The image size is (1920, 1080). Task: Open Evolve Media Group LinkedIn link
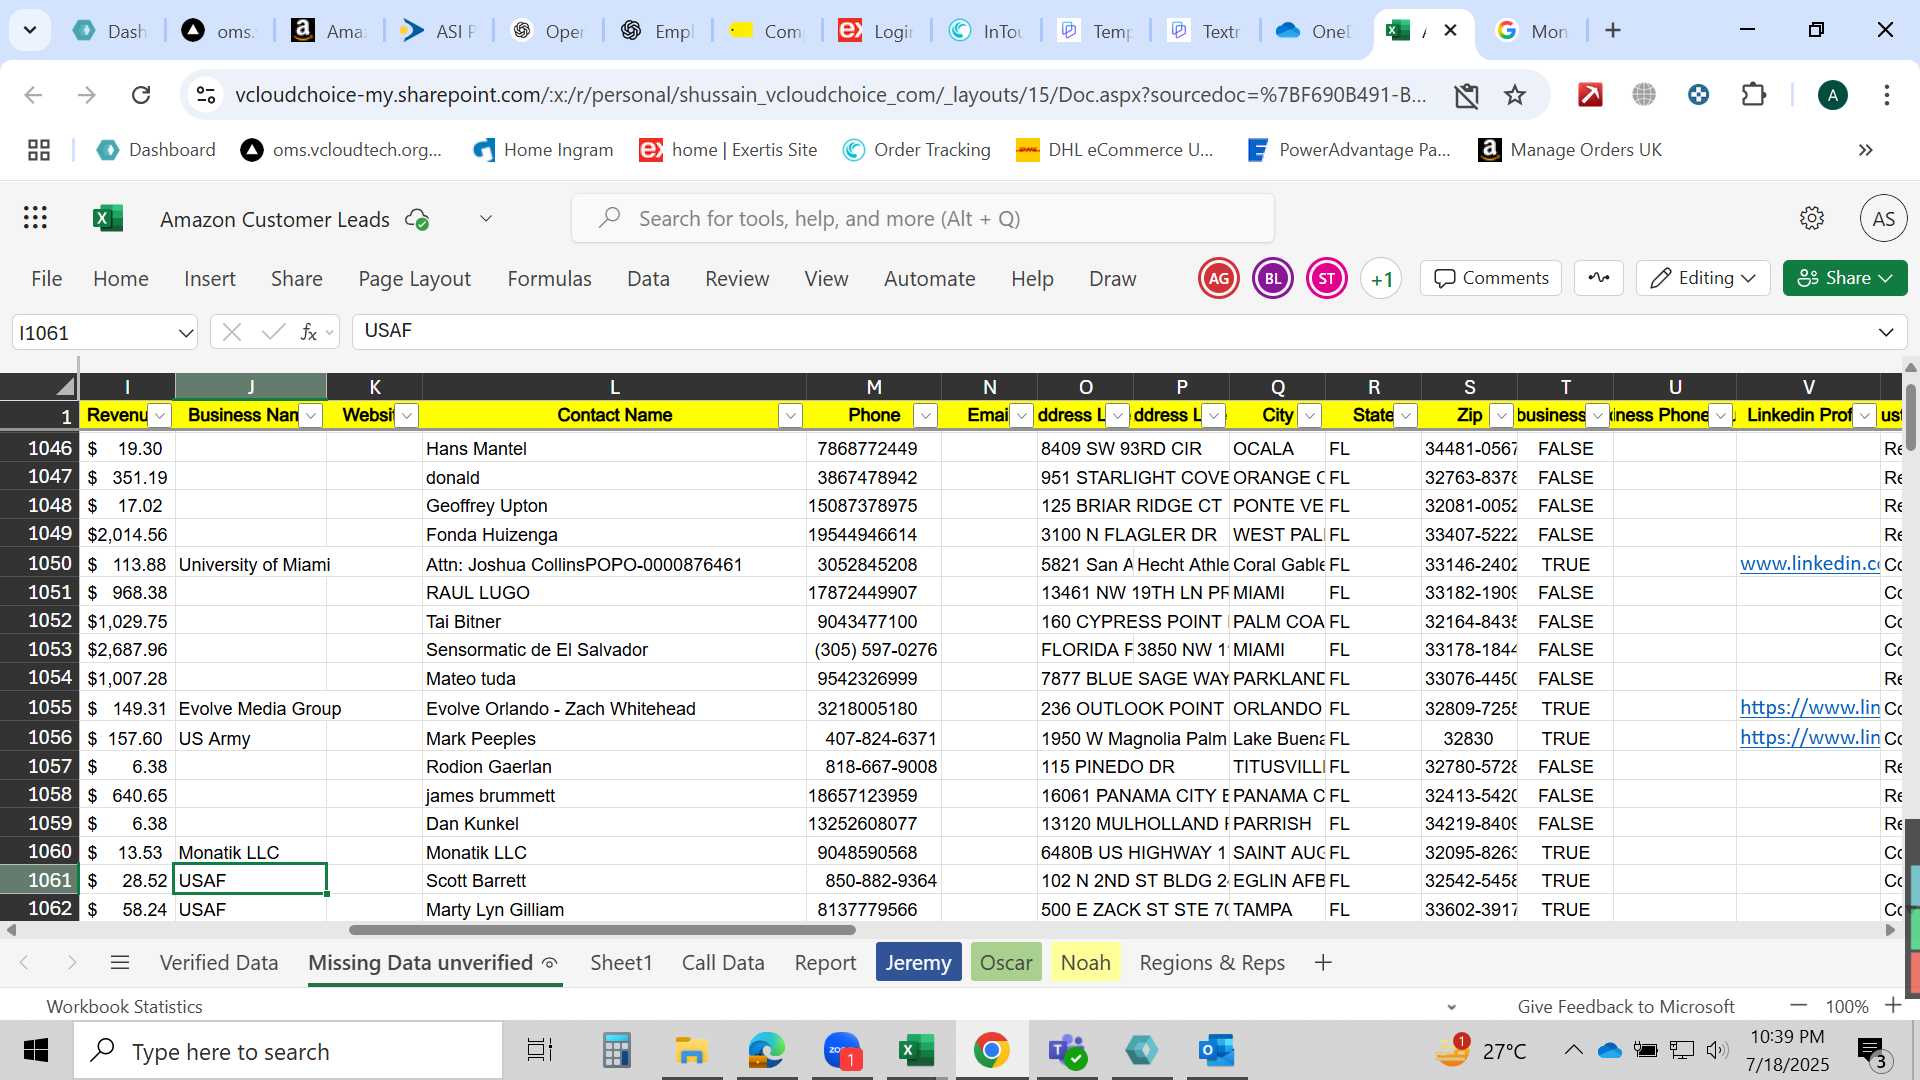[1809, 708]
